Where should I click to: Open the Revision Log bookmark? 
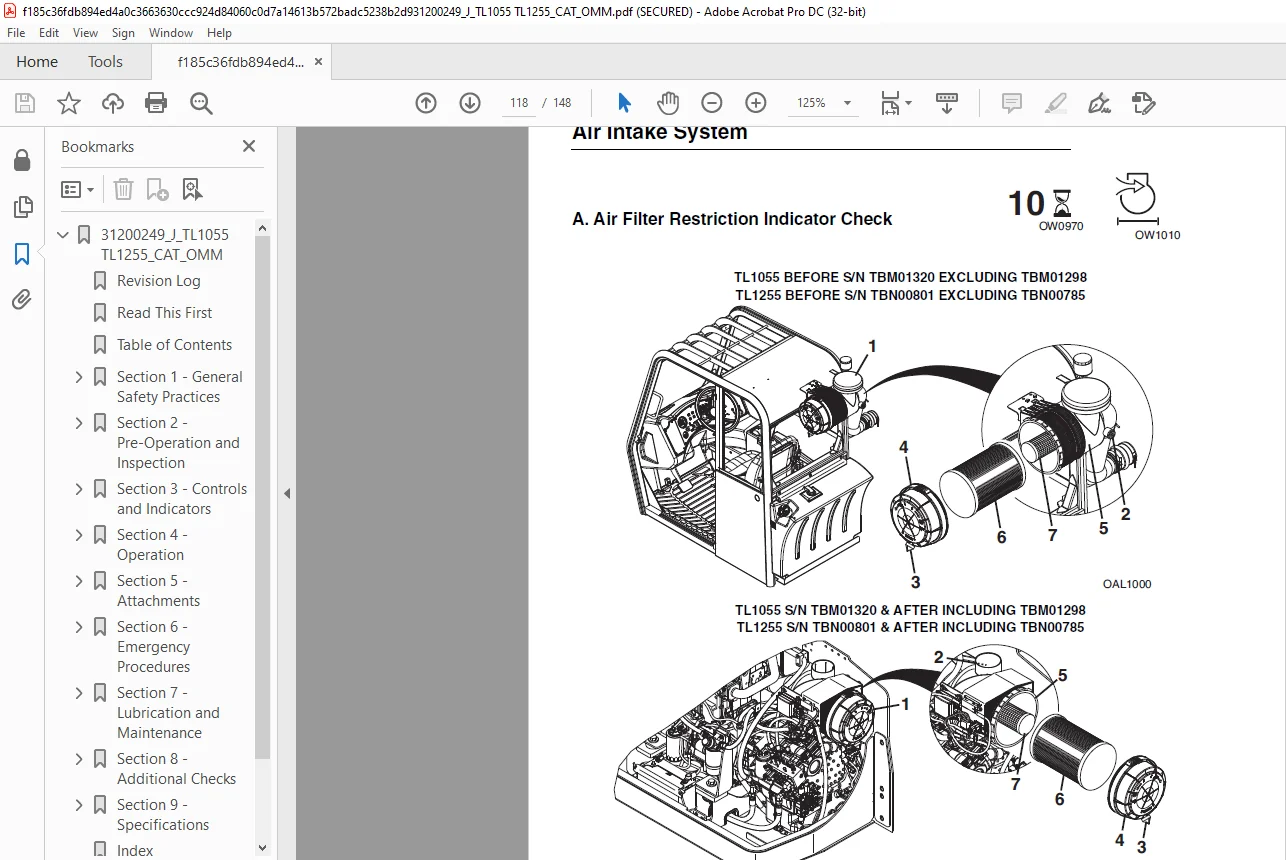[x=158, y=281]
